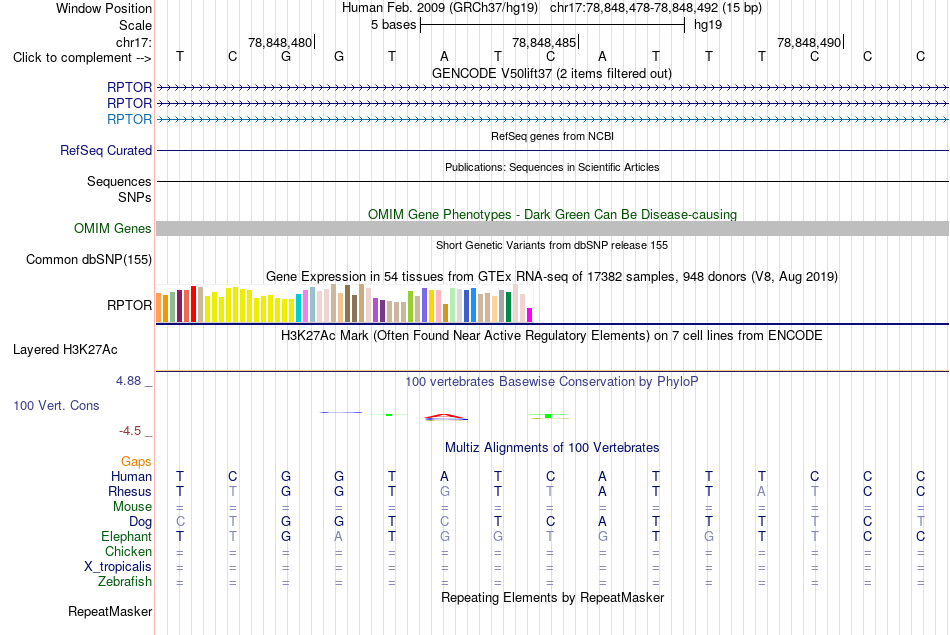This screenshot has height=635, width=950.
Task: Click the GENCODE V50lift37 track title
Action: pyautogui.click(x=551, y=73)
